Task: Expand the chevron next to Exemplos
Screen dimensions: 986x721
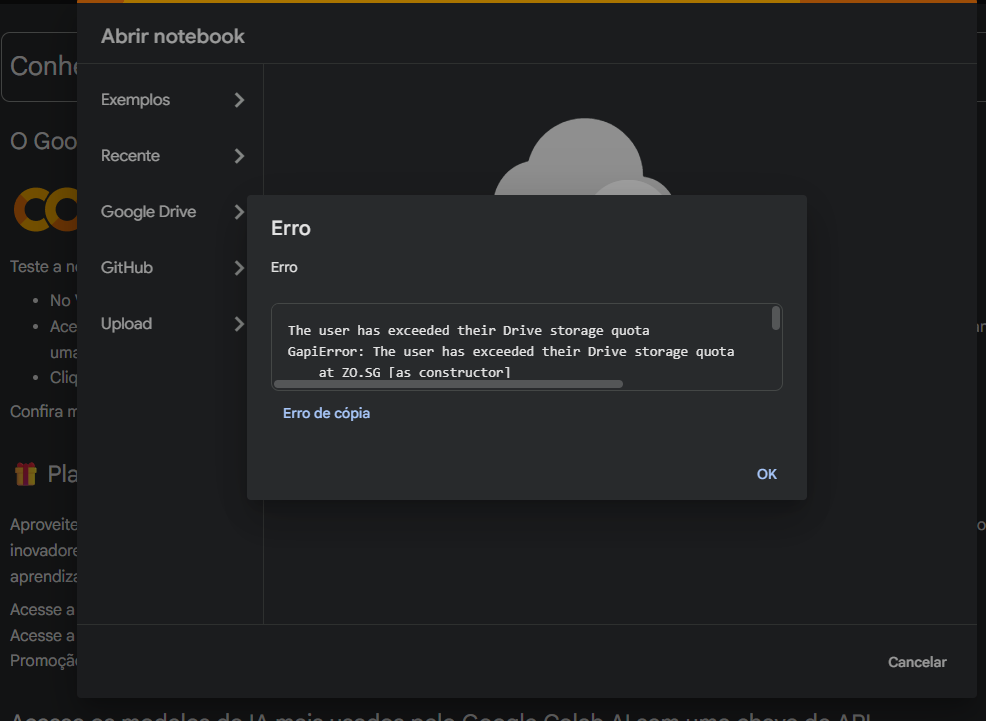Action: tap(239, 100)
